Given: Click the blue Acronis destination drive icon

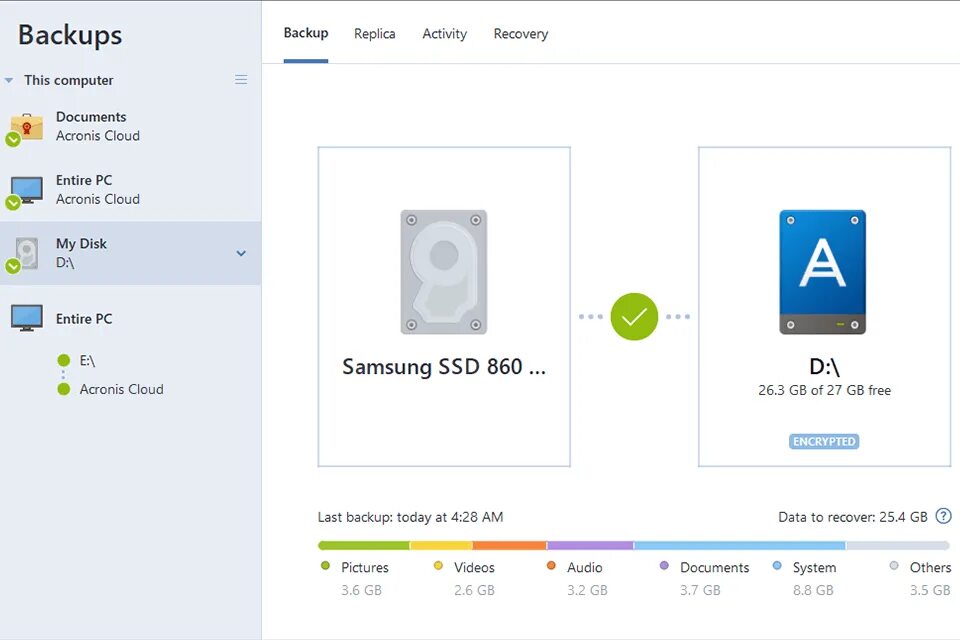Looking at the screenshot, I should pos(823,270).
